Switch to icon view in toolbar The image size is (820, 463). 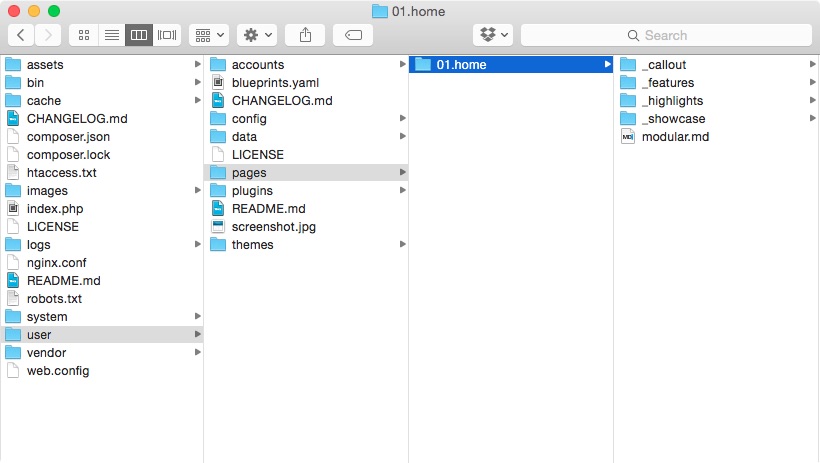[x=83, y=35]
